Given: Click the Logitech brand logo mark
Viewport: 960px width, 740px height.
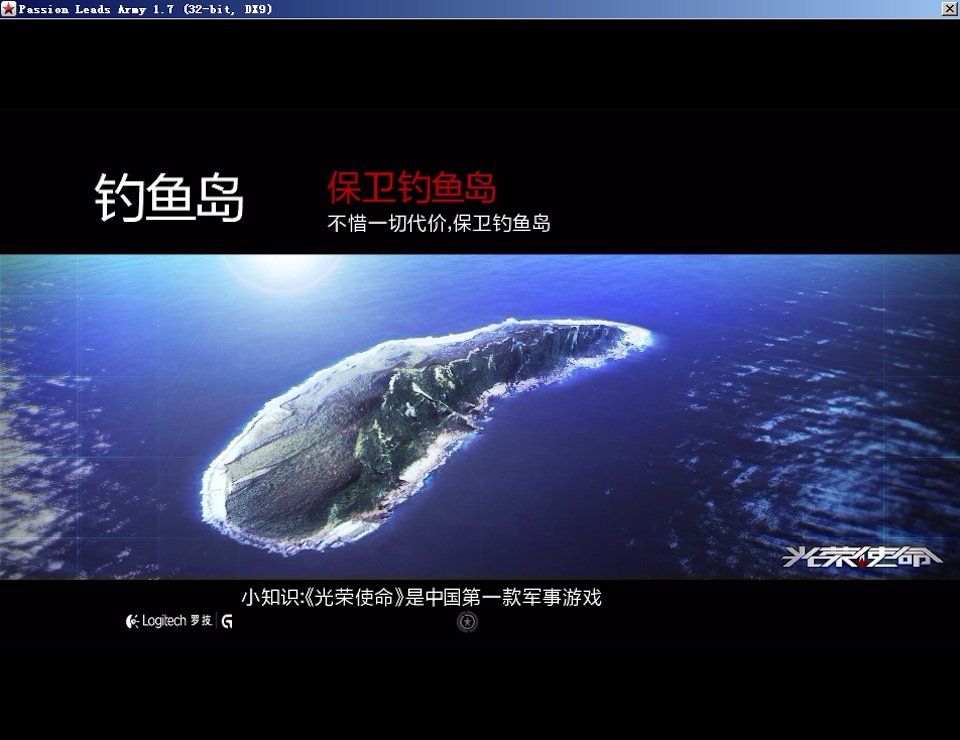Looking at the screenshot, I should coord(132,621).
